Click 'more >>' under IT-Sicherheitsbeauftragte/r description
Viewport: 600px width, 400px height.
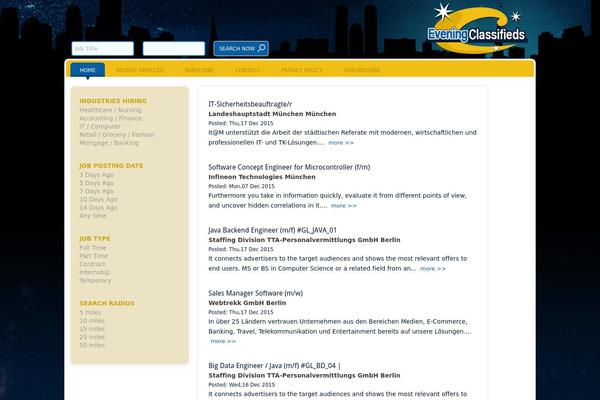pos(341,142)
